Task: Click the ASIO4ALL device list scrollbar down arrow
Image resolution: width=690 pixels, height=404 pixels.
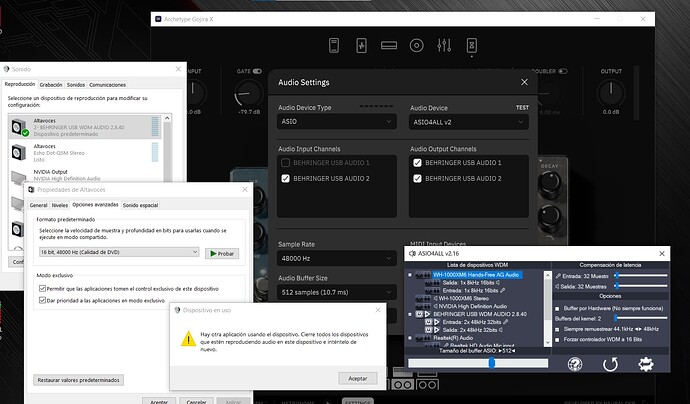Action: [547, 342]
